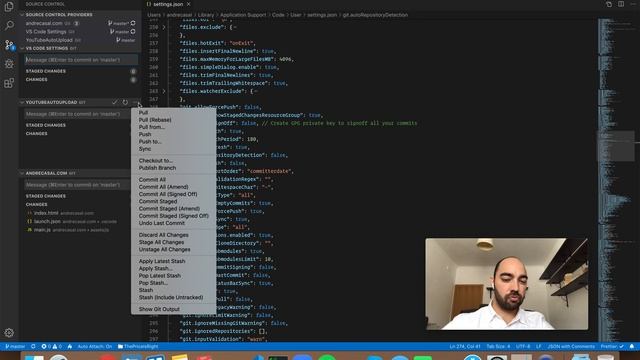This screenshot has height=360, width=640.
Task: Open the Source Control view icon
Action: [x=9, y=44]
